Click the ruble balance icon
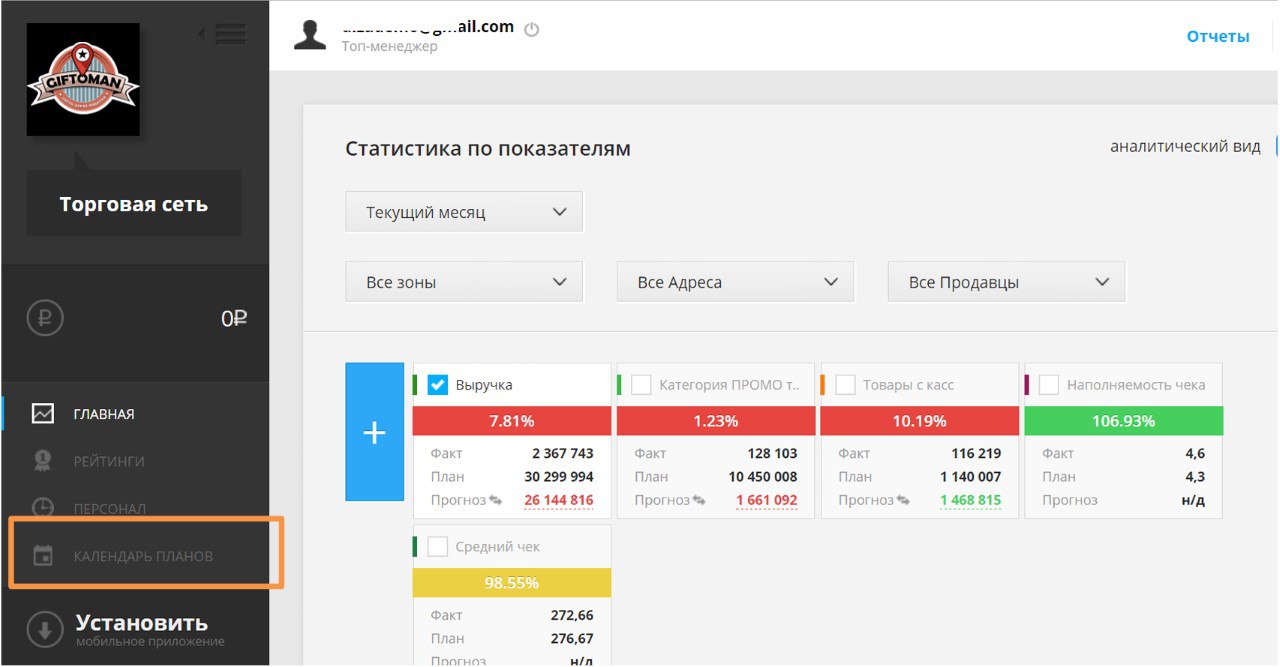This screenshot has height=667, width=1280. (45, 319)
